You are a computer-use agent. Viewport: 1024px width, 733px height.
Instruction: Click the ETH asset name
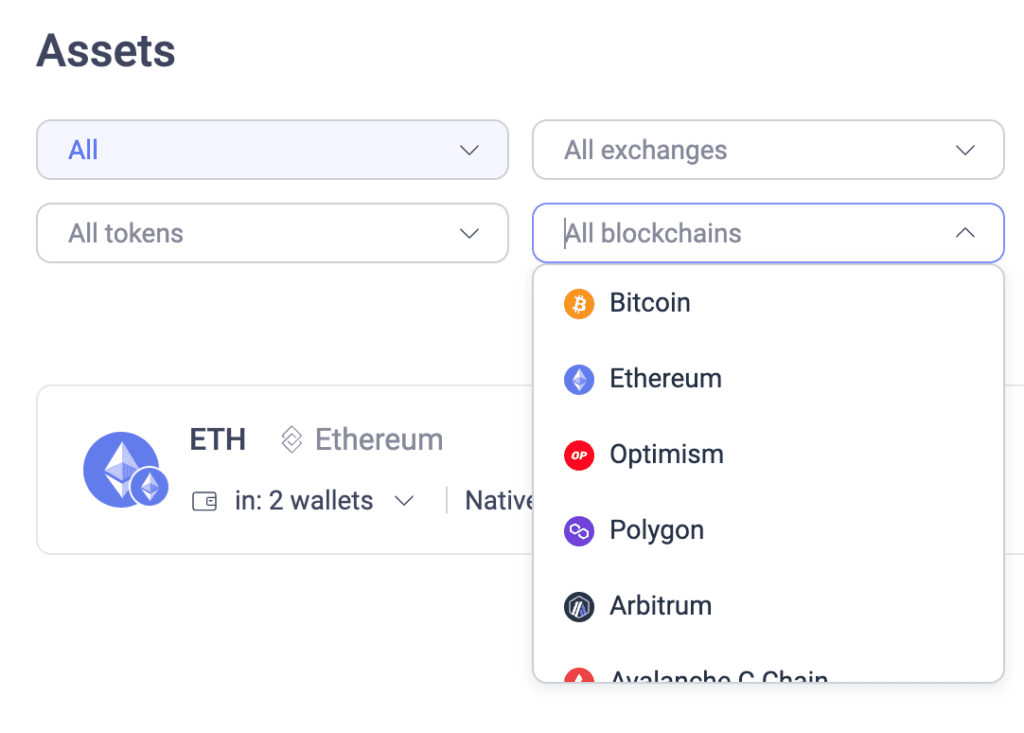pyautogui.click(x=217, y=438)
